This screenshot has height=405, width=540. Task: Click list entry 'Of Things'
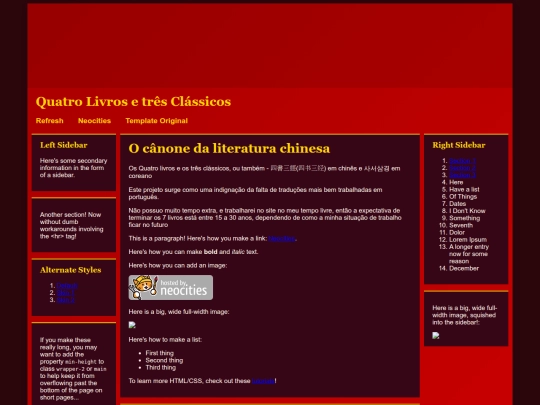point(463,197)
